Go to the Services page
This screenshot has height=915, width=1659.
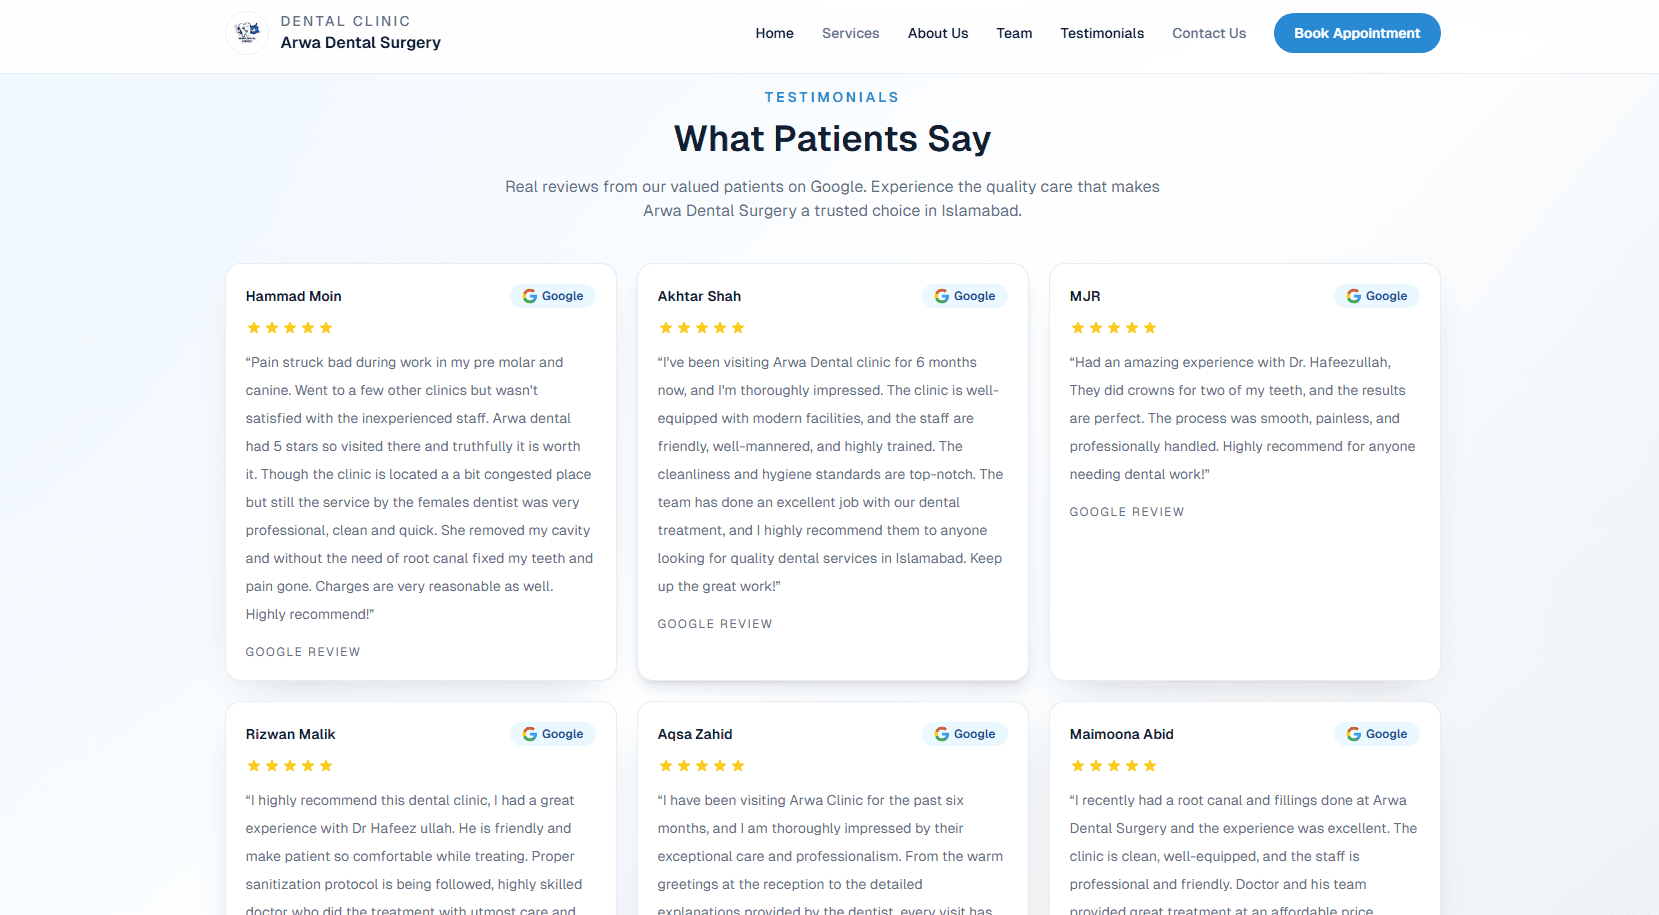(x=850, y=33)
